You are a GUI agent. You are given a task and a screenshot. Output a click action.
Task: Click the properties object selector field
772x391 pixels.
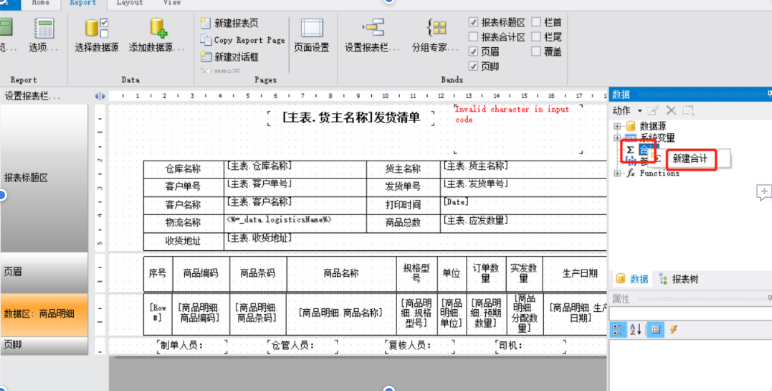pos(690,313)
